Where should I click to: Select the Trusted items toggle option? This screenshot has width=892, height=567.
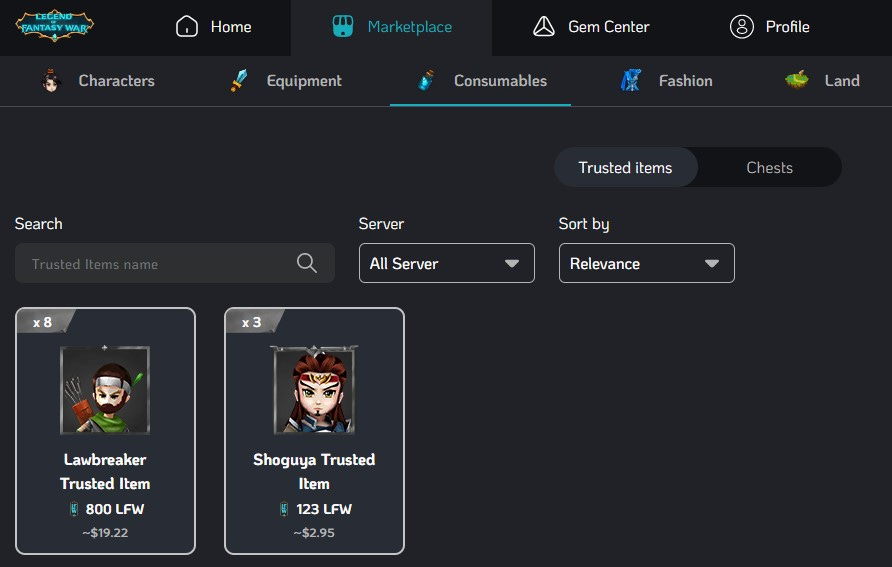(x=626, y=167)
